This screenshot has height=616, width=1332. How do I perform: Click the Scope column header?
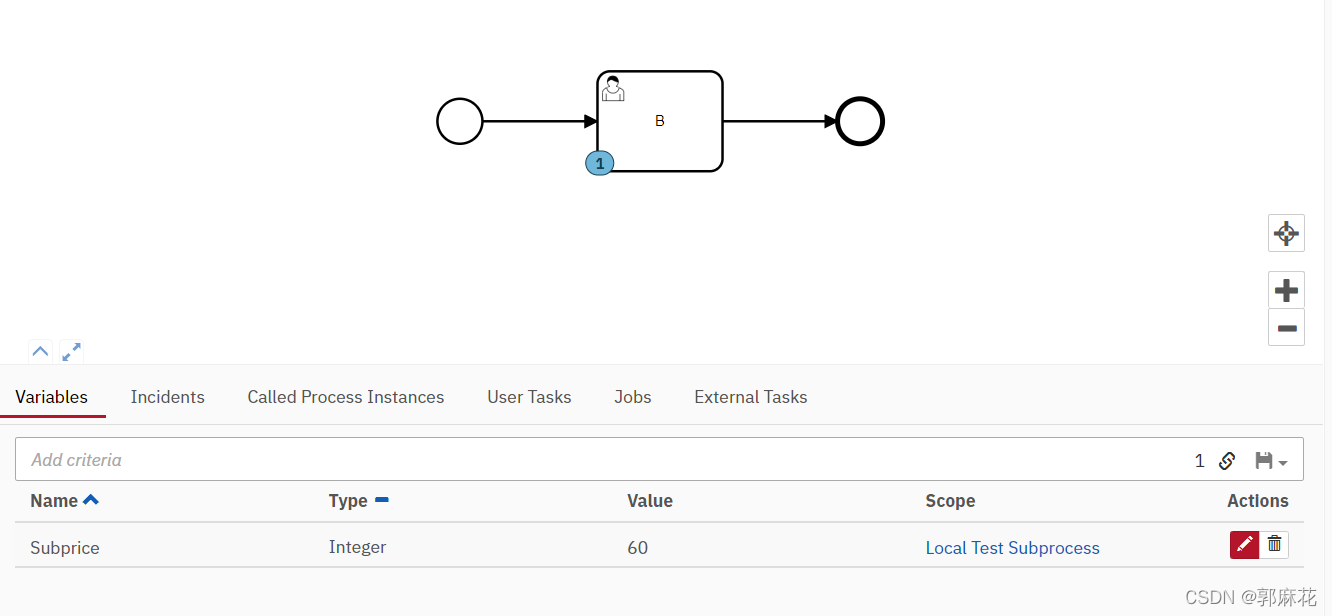click(x=950, y=501)
